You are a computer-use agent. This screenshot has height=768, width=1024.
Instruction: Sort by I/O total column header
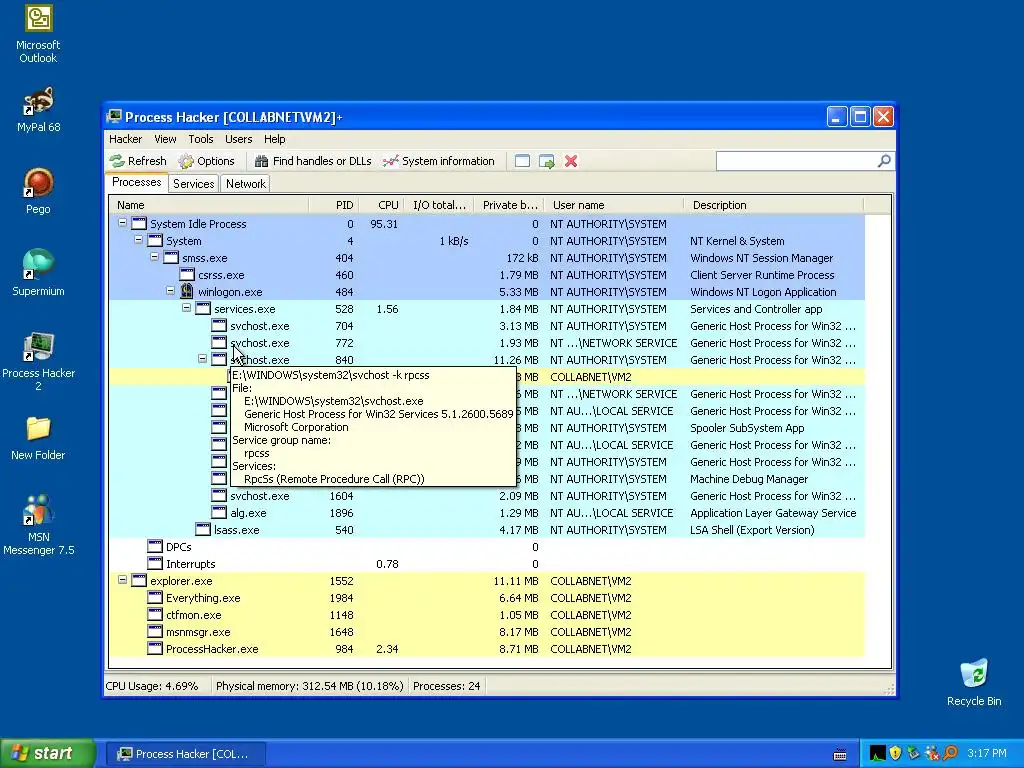pyautogui.click(x=439, y=205)
